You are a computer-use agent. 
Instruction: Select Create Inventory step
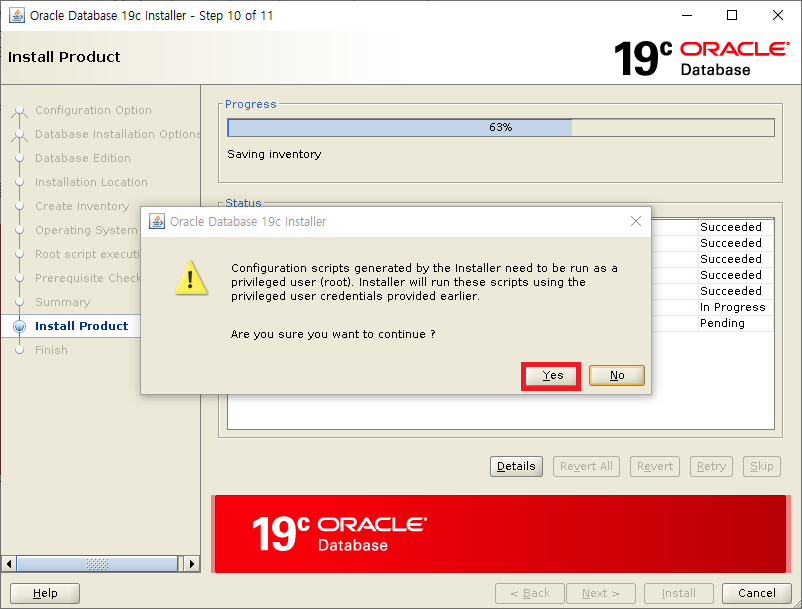click(82, 206)
